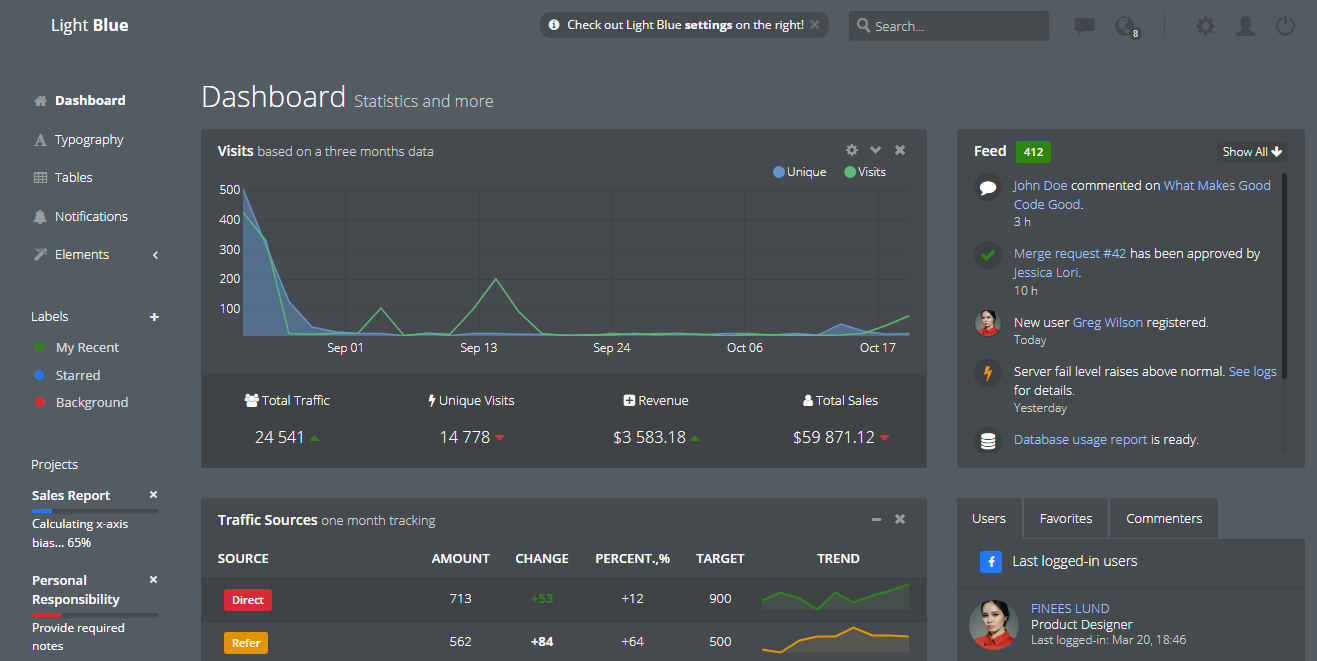
Task: Click the power/logout icon in top bar
Action: (x=1285, y=26)
